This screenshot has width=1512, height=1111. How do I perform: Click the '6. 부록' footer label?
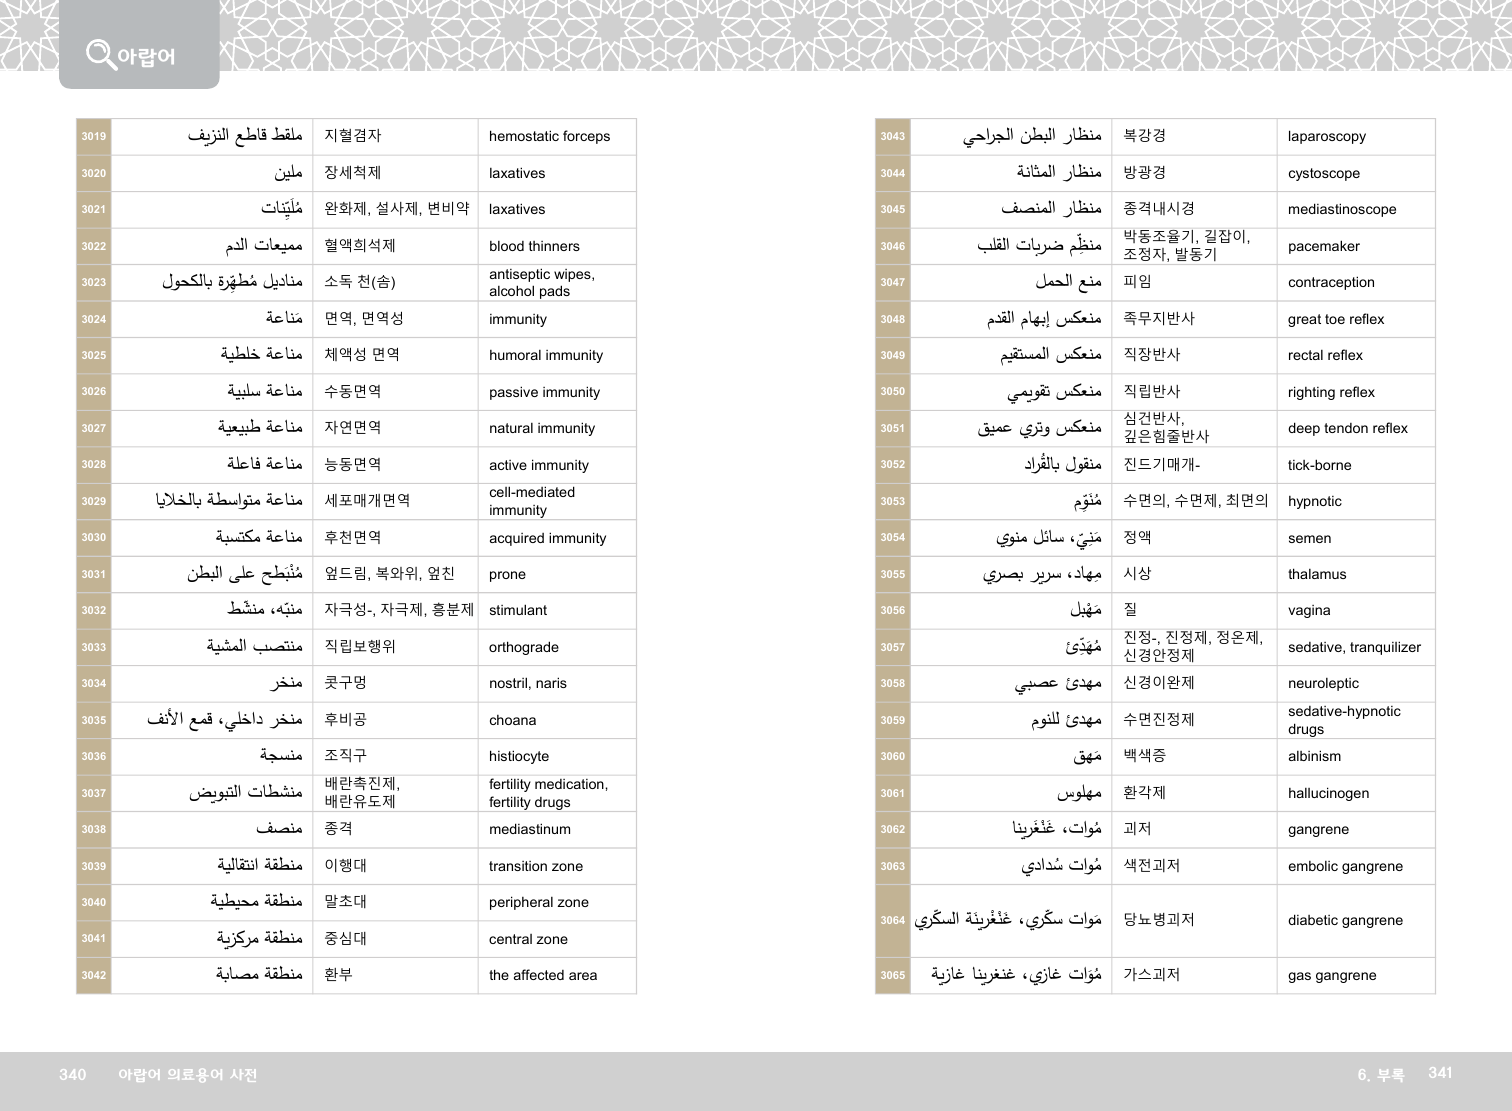tap(1380, 1074)
